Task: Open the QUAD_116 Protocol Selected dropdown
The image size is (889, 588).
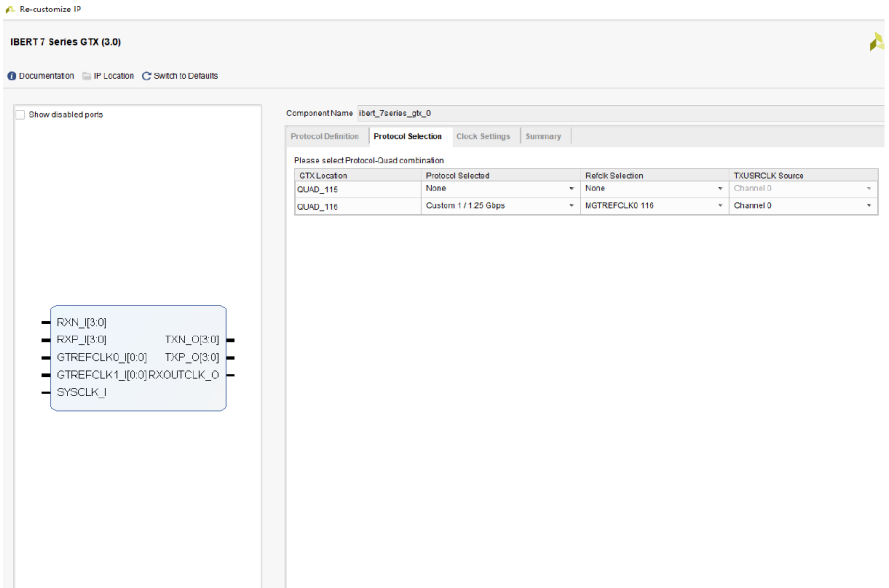Action: 500,206
